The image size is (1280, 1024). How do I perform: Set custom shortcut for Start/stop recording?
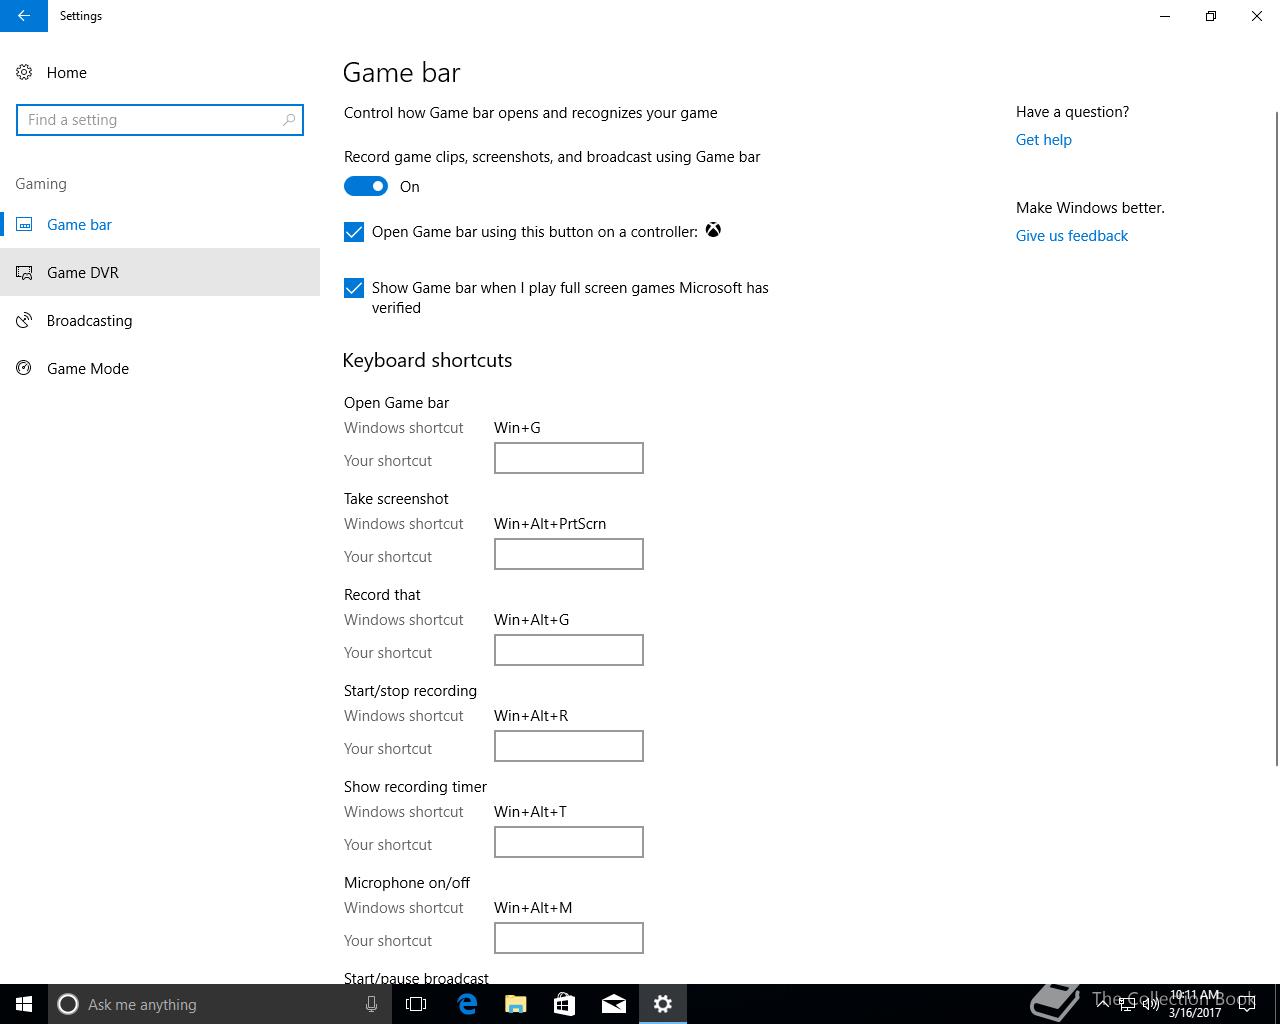point(569,746)
